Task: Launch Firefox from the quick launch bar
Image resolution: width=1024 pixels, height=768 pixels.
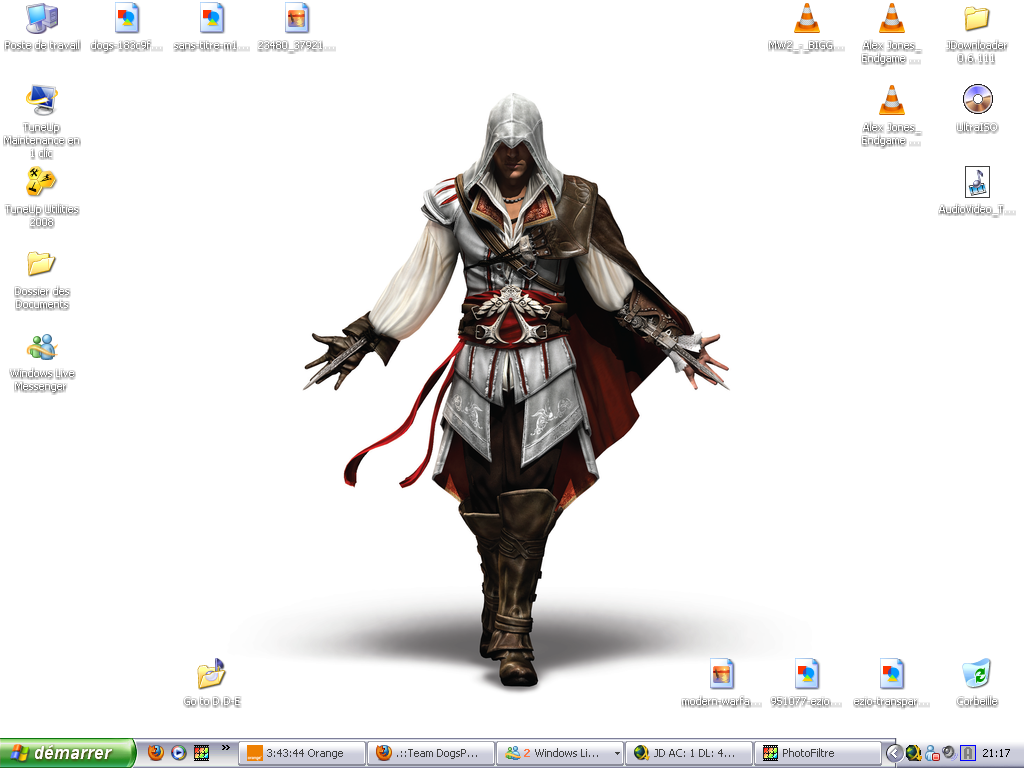Action: [x=155, y=752]
